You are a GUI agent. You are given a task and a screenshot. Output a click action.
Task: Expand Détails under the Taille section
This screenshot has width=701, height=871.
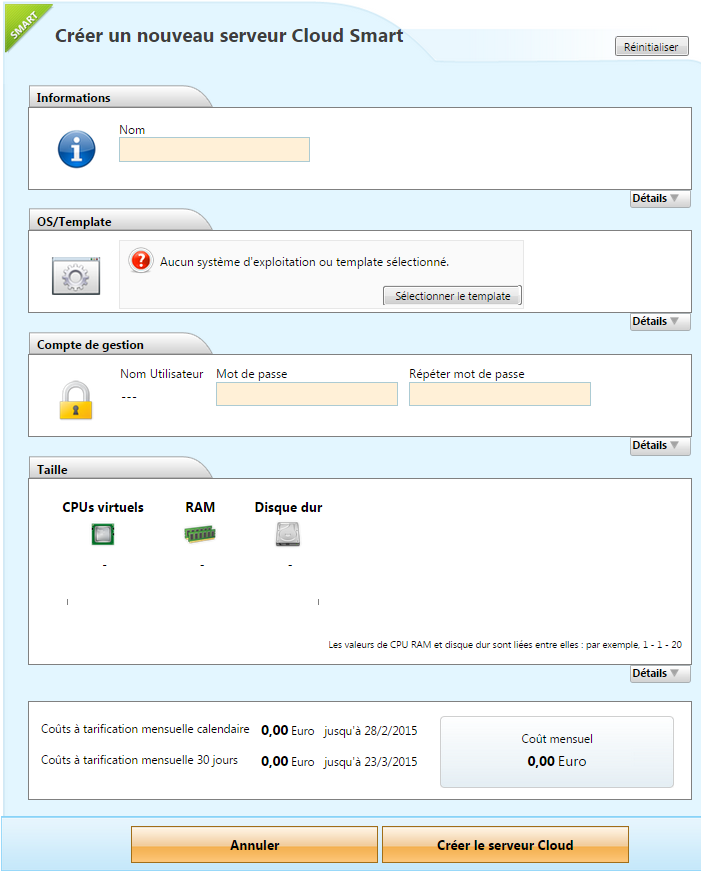click(x=660, y=674)
